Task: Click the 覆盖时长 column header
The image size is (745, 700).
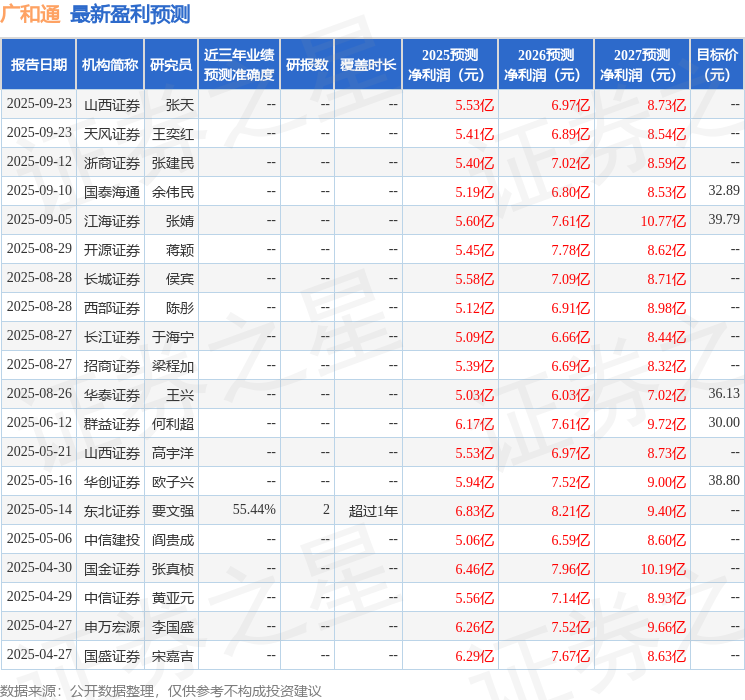Action: 368,64
